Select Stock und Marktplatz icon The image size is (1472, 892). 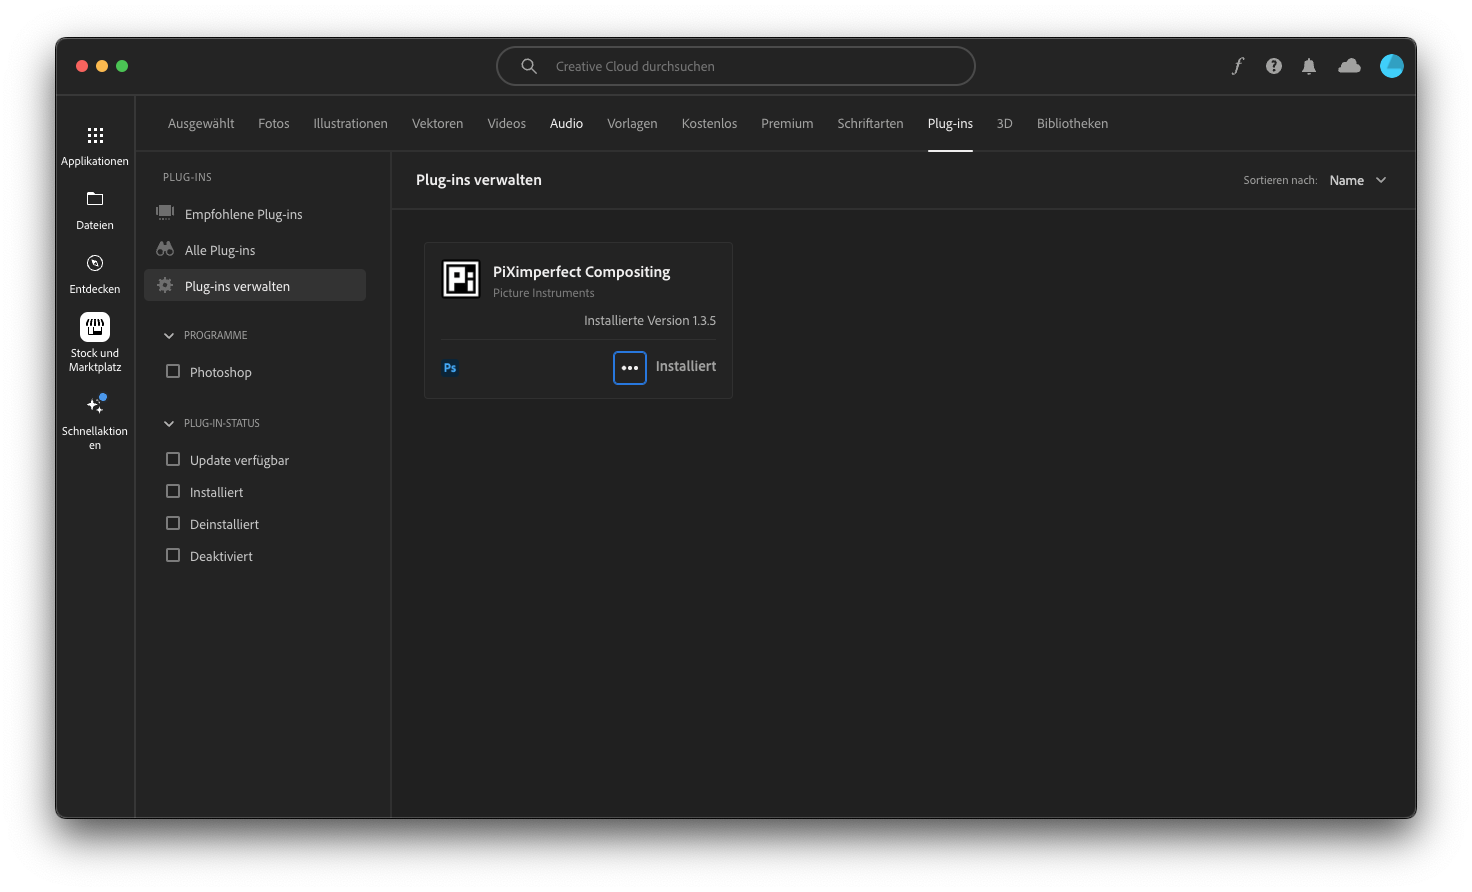tap(95, 327)
